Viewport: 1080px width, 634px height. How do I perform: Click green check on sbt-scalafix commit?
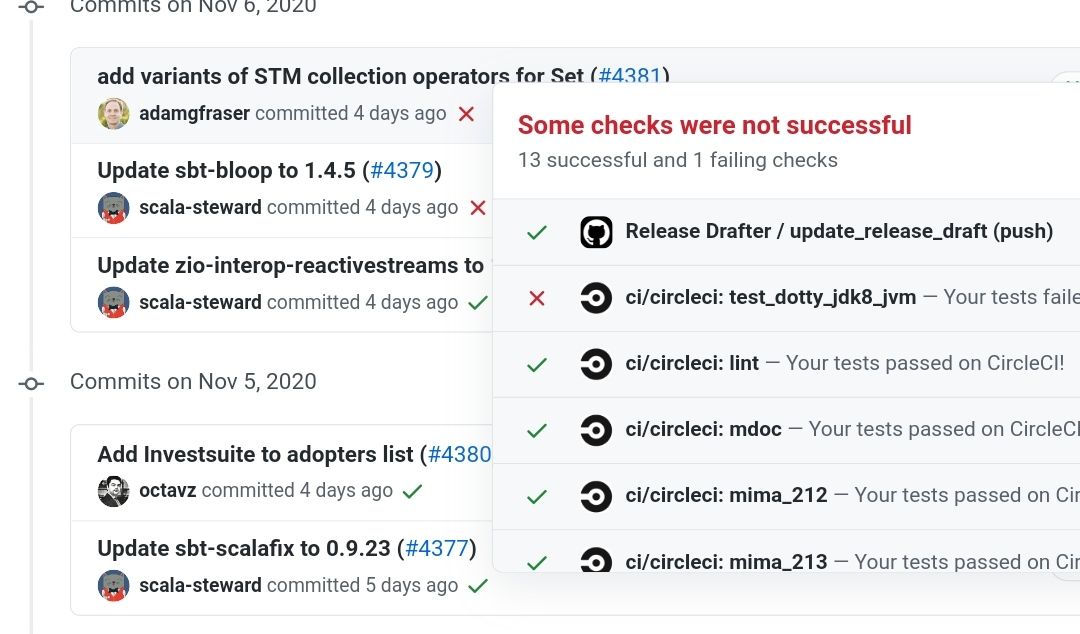click(477, 586)
